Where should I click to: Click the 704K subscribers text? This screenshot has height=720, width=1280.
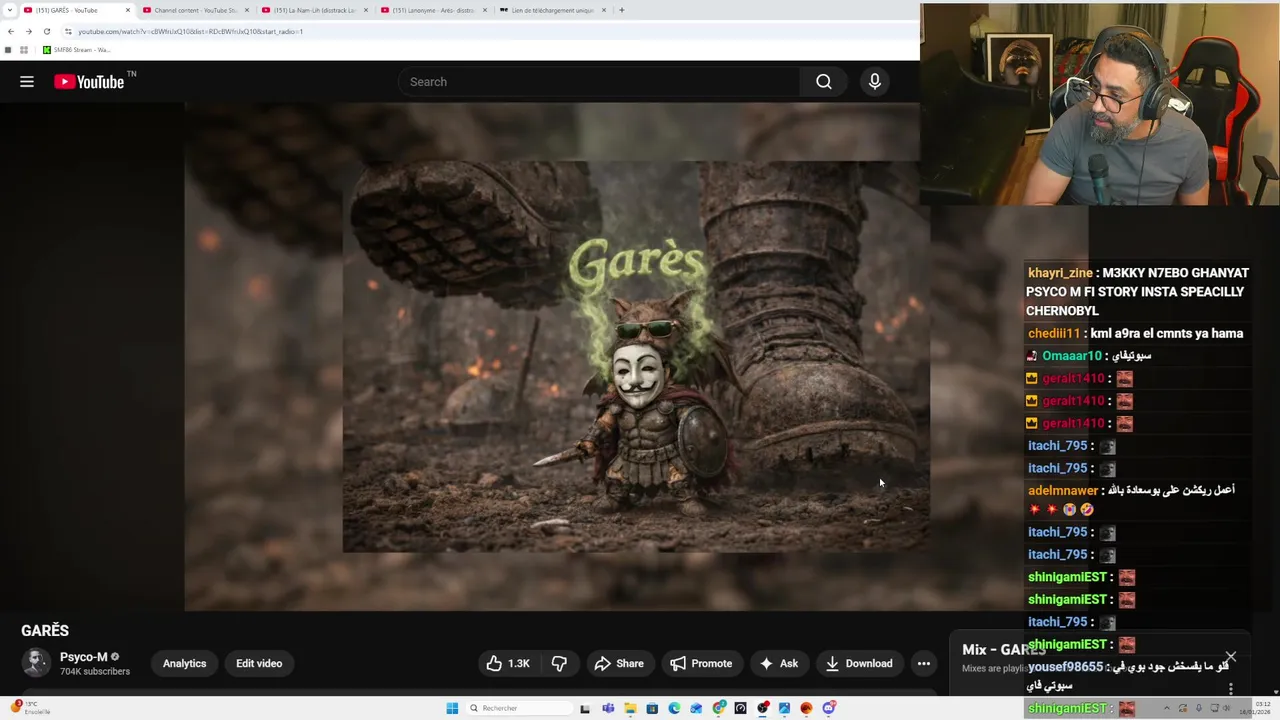[95, 672]
